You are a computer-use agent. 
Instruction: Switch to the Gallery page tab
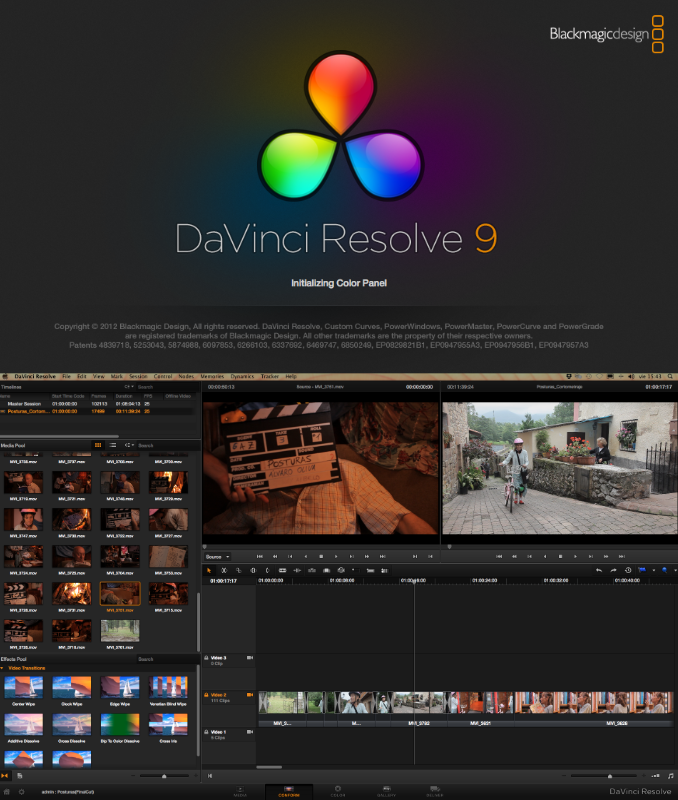pyautogui.click(x=386, y=792)
